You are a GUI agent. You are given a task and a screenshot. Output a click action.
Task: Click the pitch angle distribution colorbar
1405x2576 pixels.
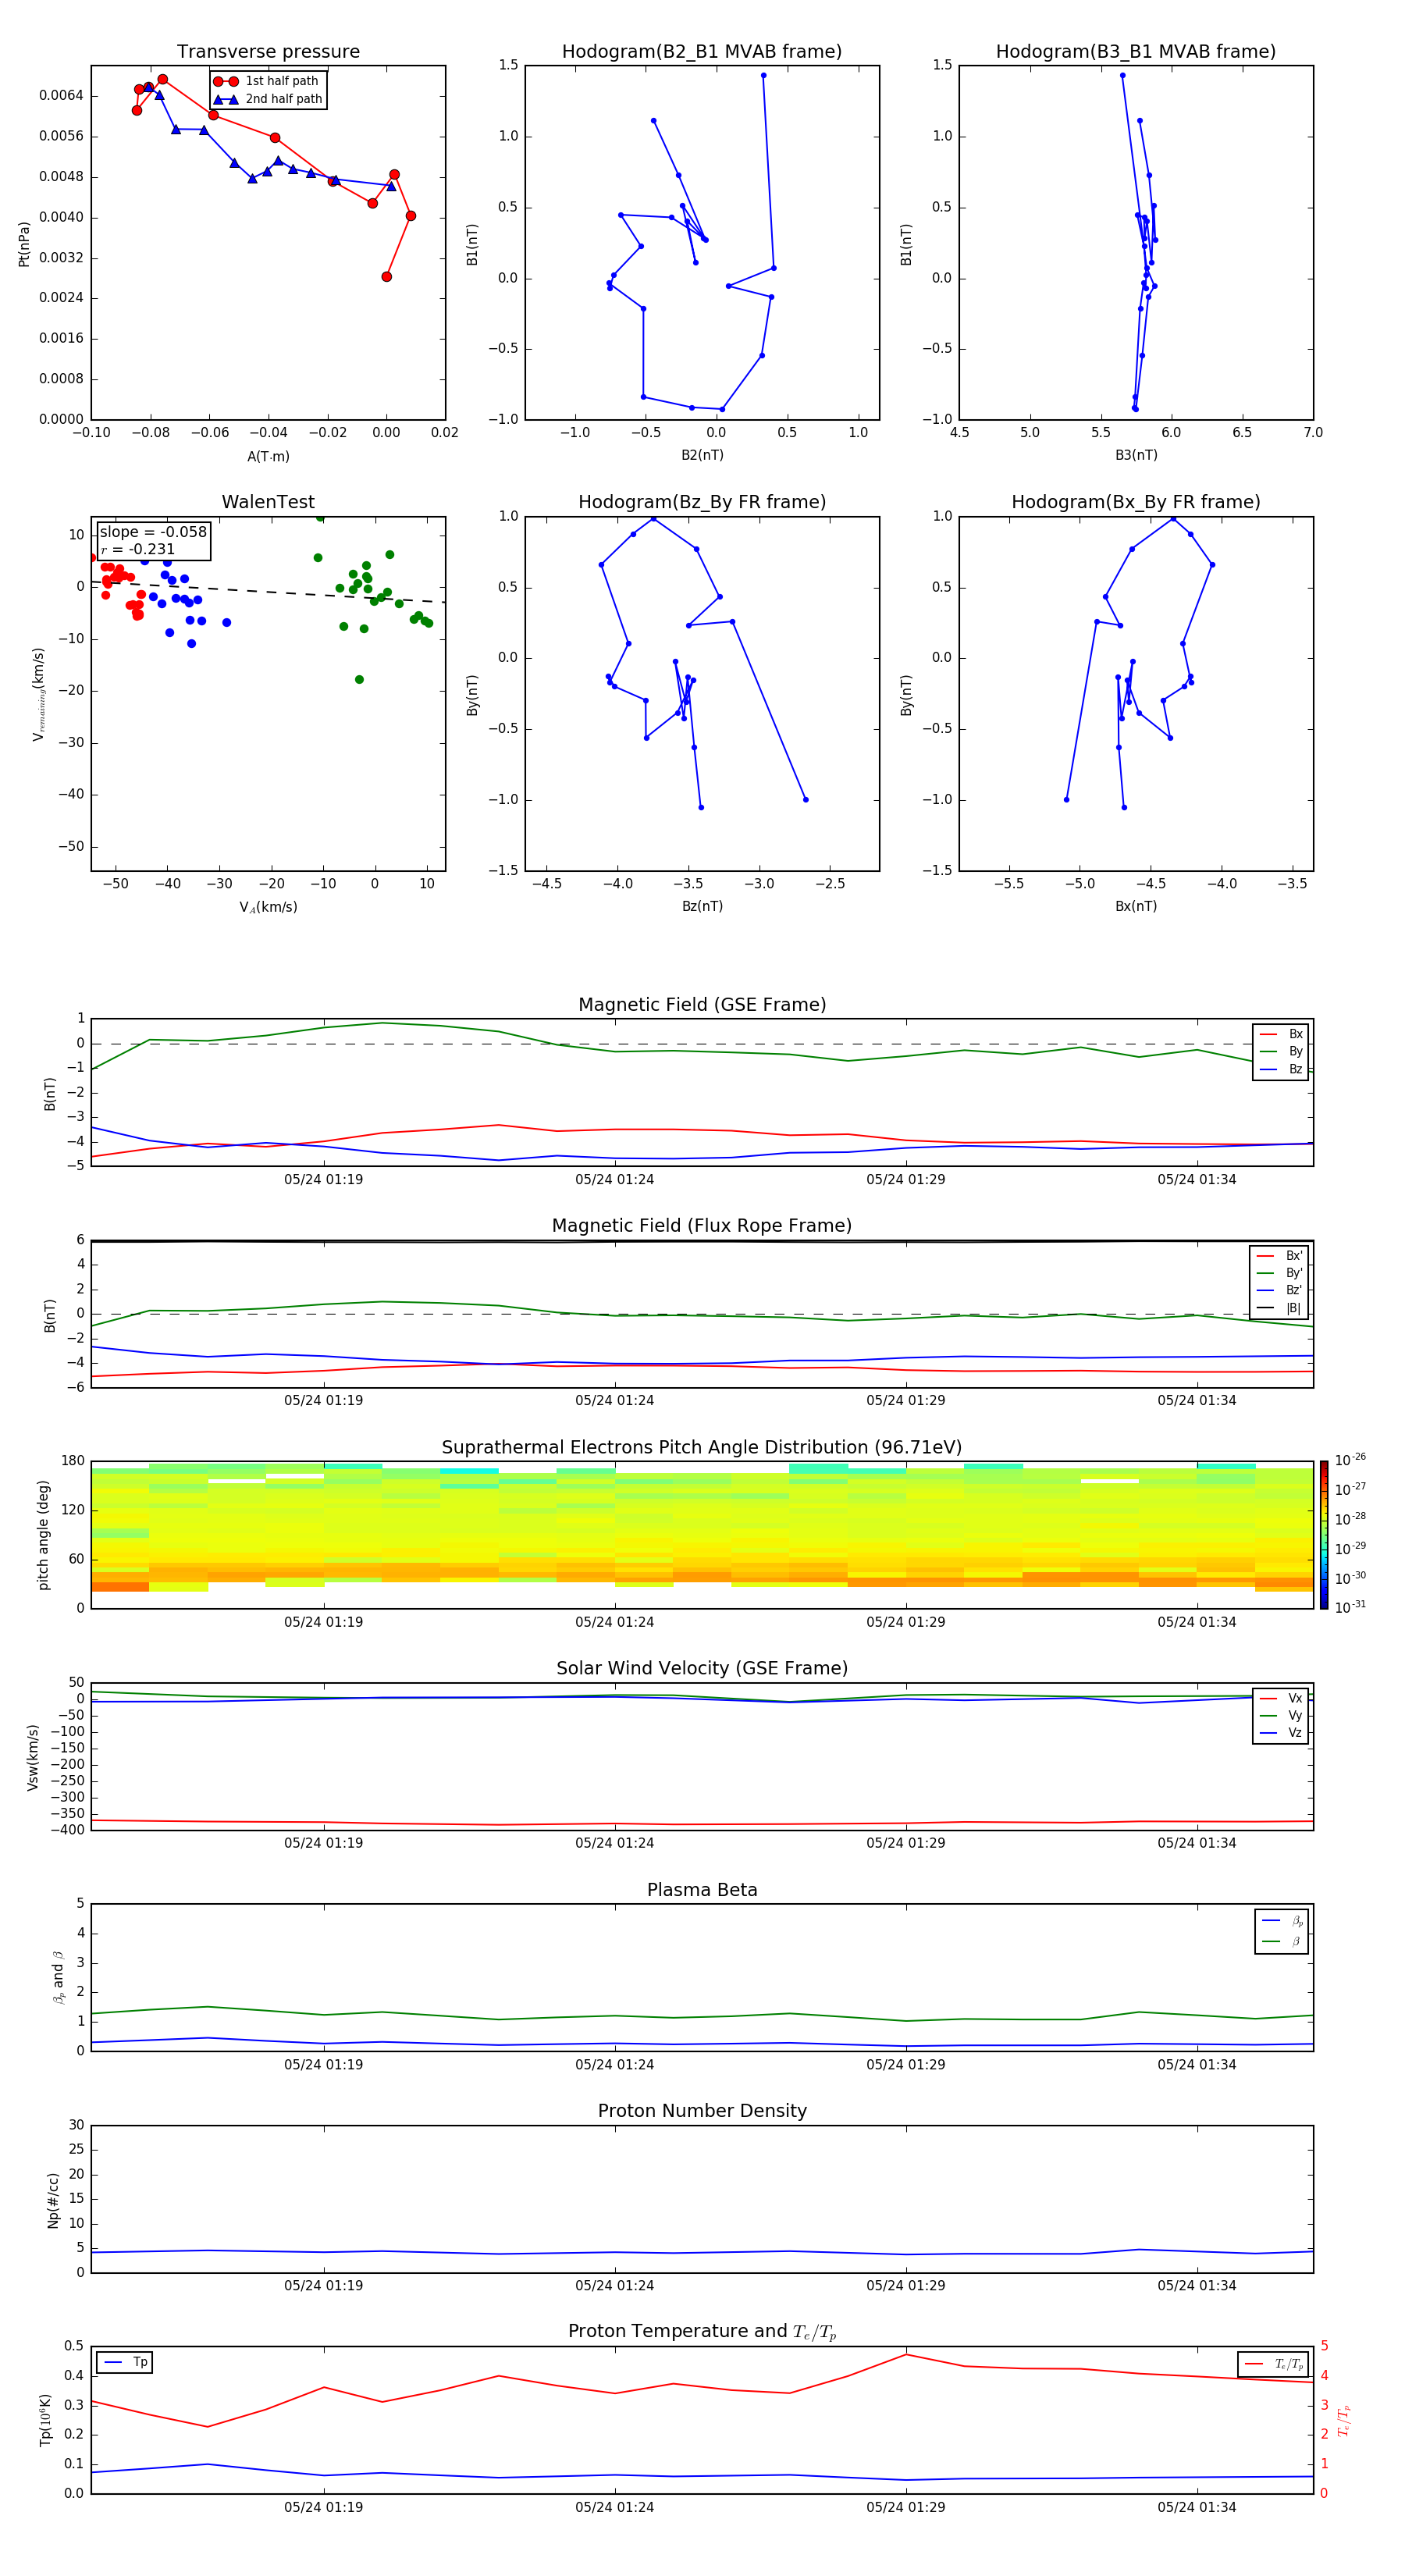(x=1323, y=1535)
